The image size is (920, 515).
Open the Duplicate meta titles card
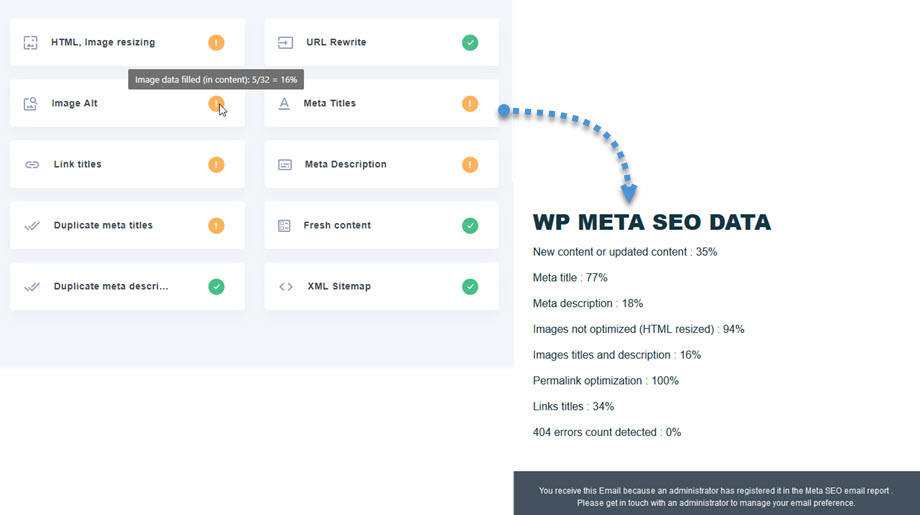[103, 226]
